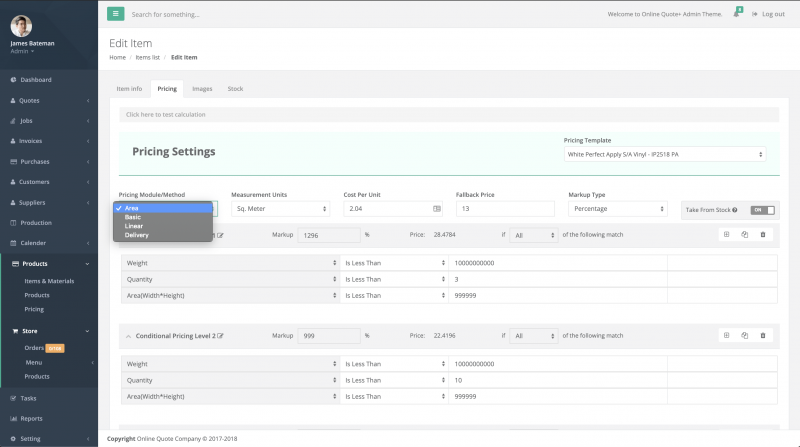Switch to the Stock tab
The height and width of the screenshot is (447, 800).
pos(235,89)
